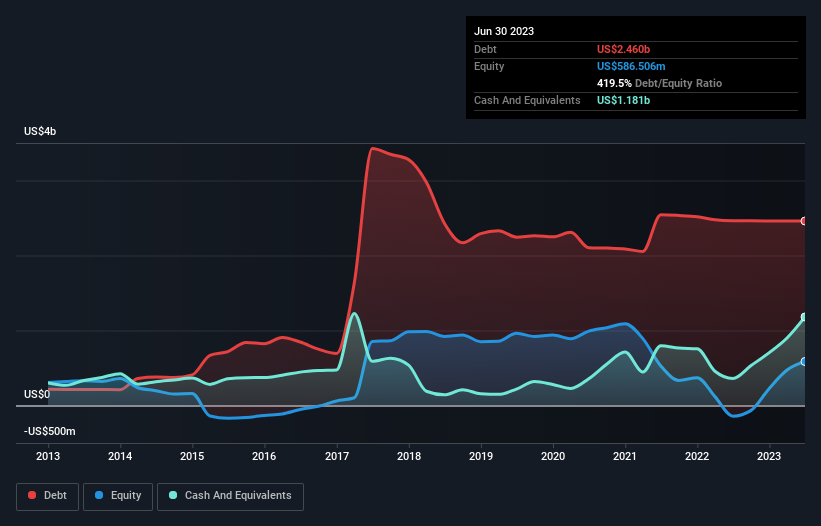The height and width of the screenshot is (526, 821).
Task: Click the -US$500m y-axis label
Action: point(50,431)
